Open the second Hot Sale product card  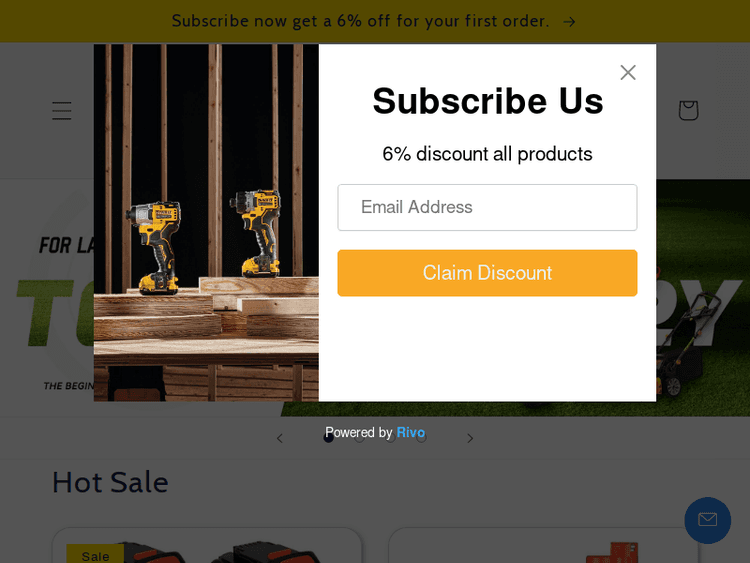pyautogui.click(x=543, y=545)
